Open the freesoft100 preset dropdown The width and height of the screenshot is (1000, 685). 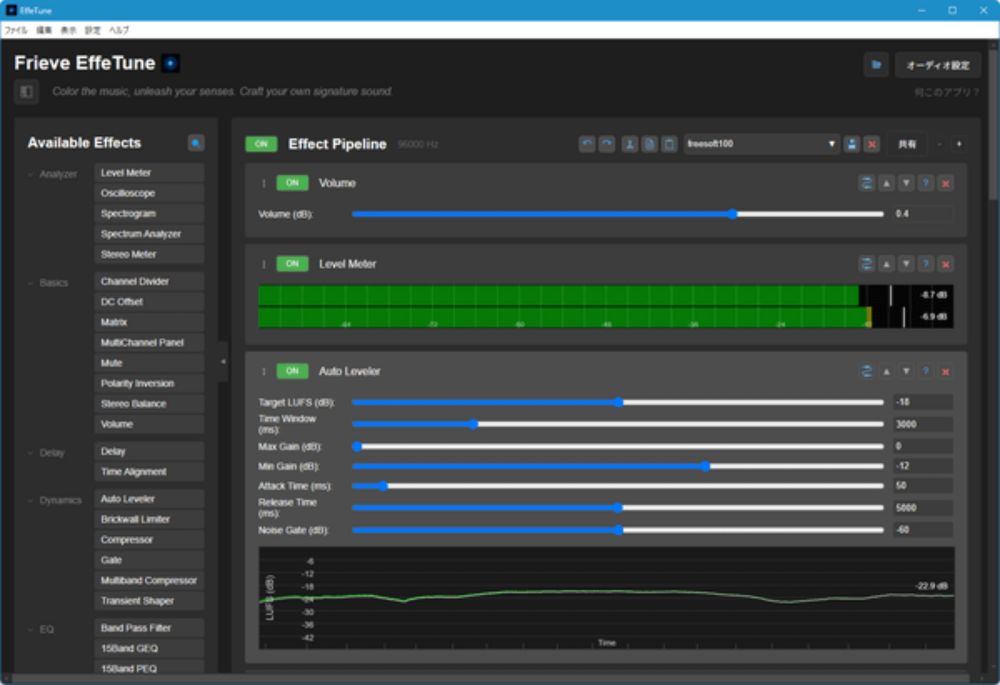(762, 144)
